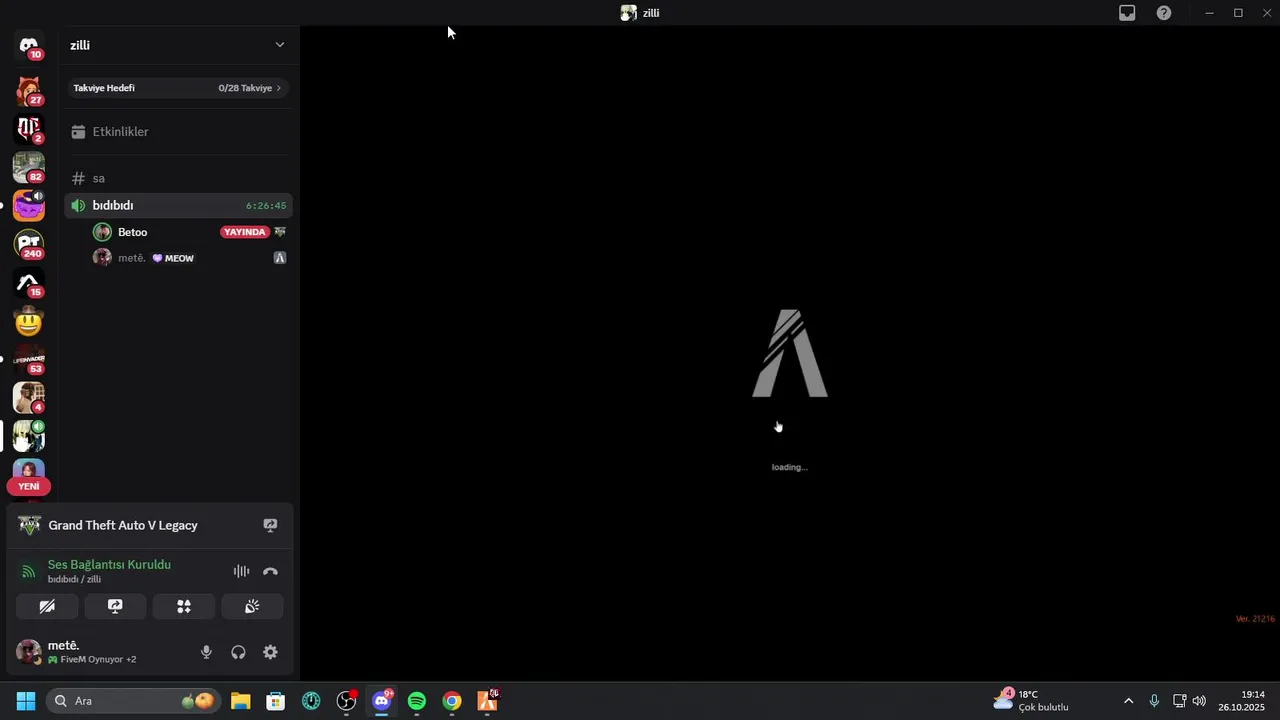Click user Betoo in voice channel
The width and height of the screenshot is (1280, 720).
click(x=132, y=232)
